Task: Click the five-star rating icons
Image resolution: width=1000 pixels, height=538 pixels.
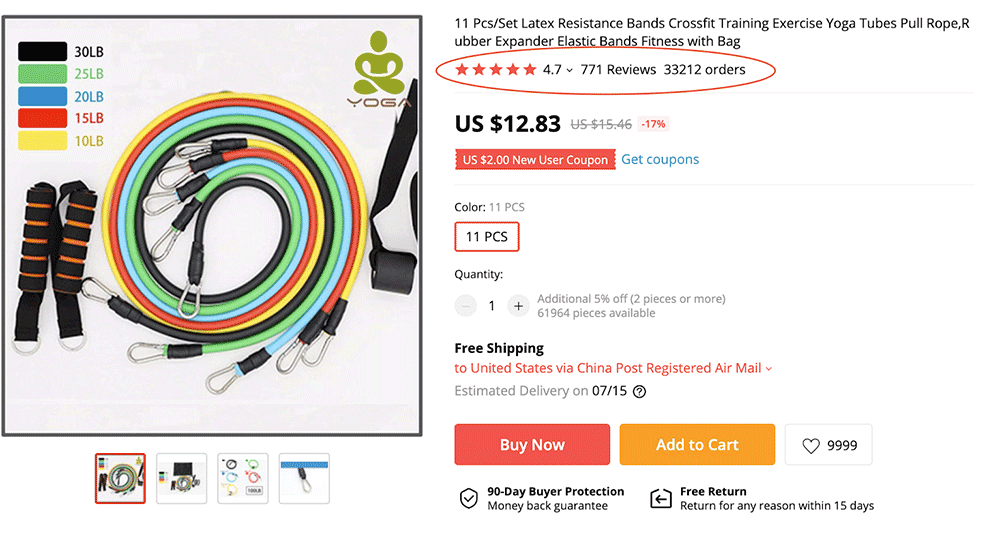Action: 495,70
